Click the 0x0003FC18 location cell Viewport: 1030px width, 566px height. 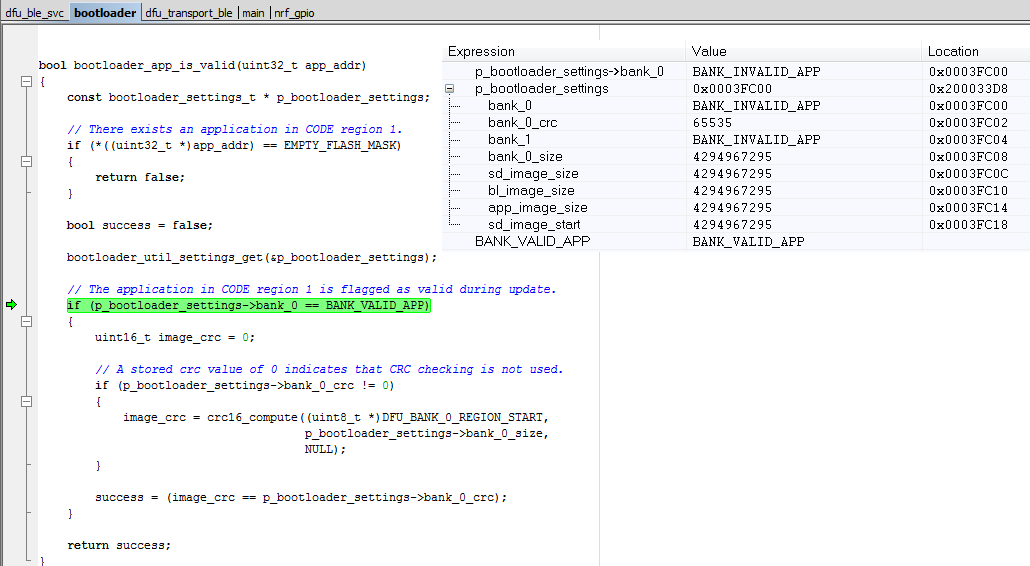968,225
